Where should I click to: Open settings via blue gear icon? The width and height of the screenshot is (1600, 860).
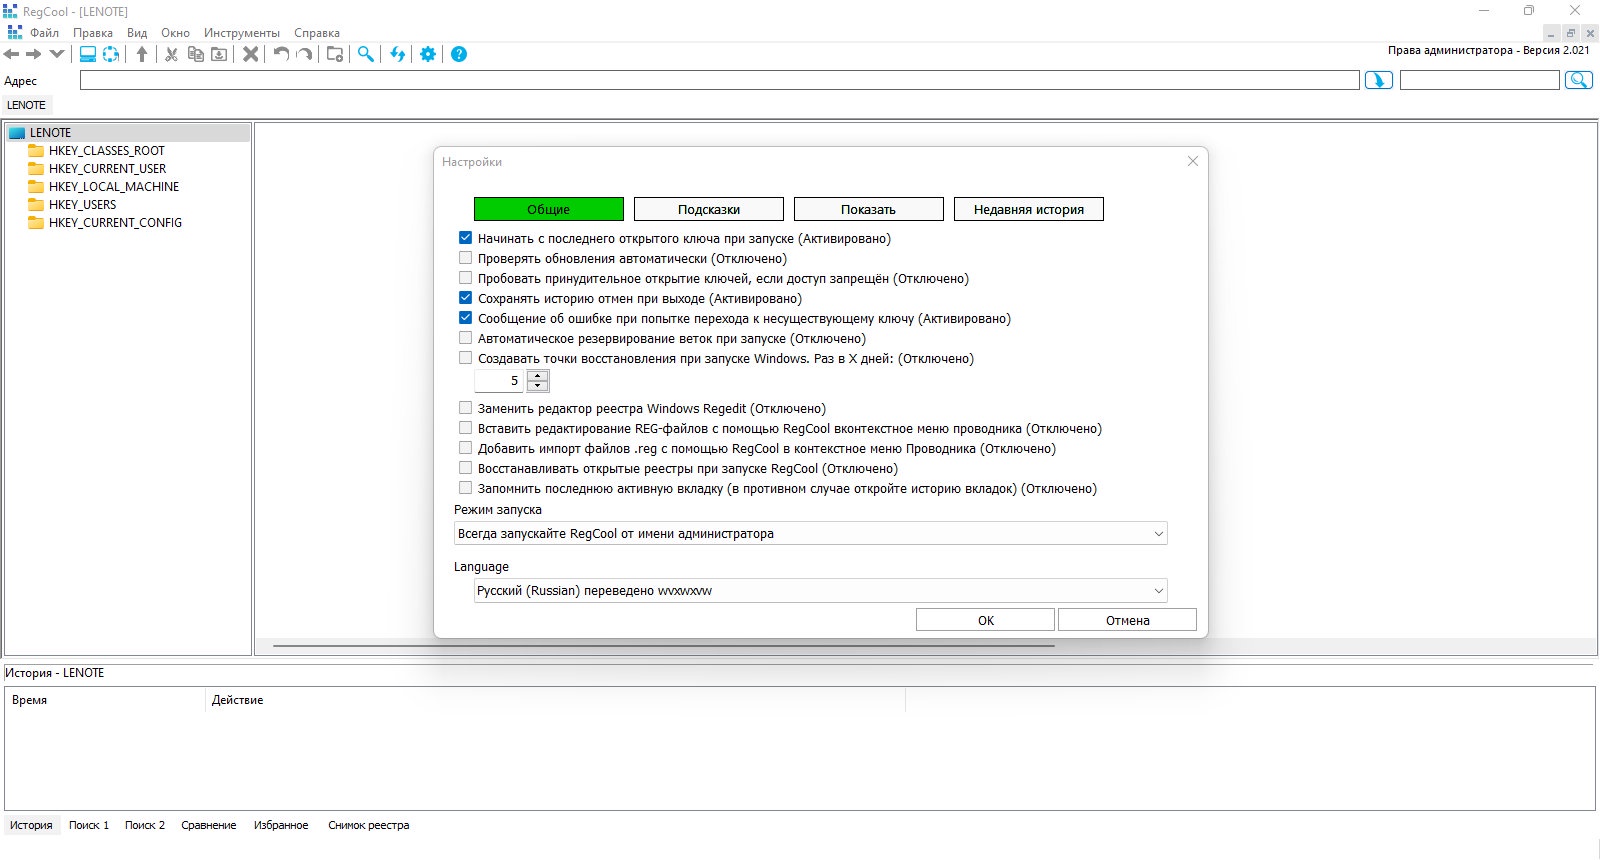pyautogui.click(x=428, y=54)
